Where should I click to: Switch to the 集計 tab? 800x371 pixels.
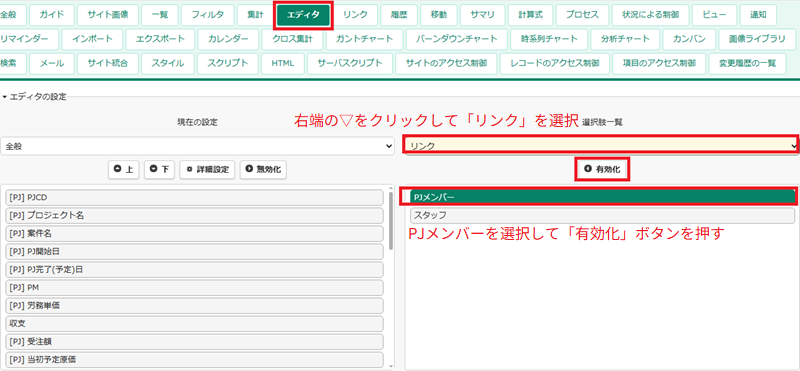click(x=255, y=15)
